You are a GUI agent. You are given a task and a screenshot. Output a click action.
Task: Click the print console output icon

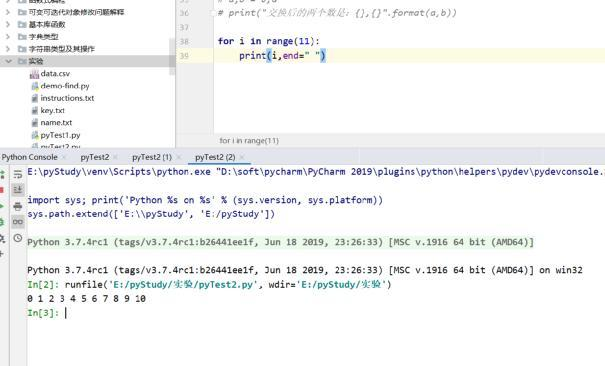(x=18, y=206)
